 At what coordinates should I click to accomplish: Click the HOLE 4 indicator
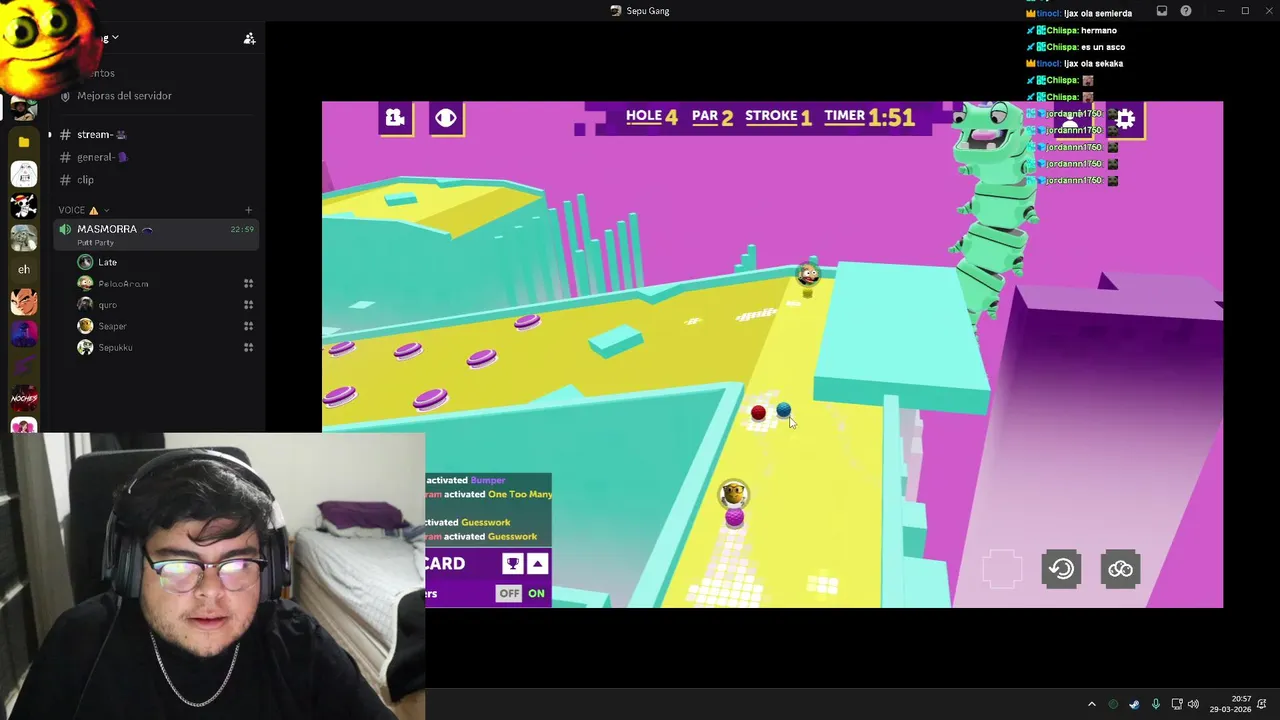coord(652,116)
